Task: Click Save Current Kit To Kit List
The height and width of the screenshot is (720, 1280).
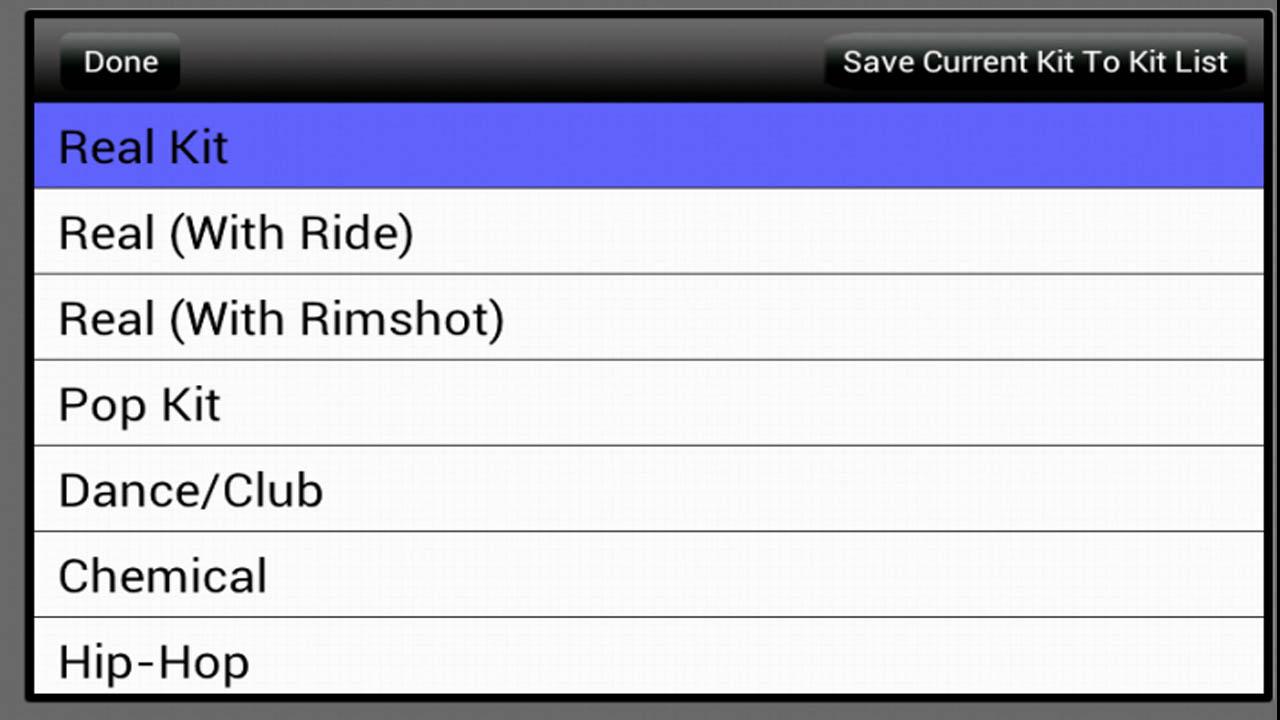Action: [x=1034, y=62]
